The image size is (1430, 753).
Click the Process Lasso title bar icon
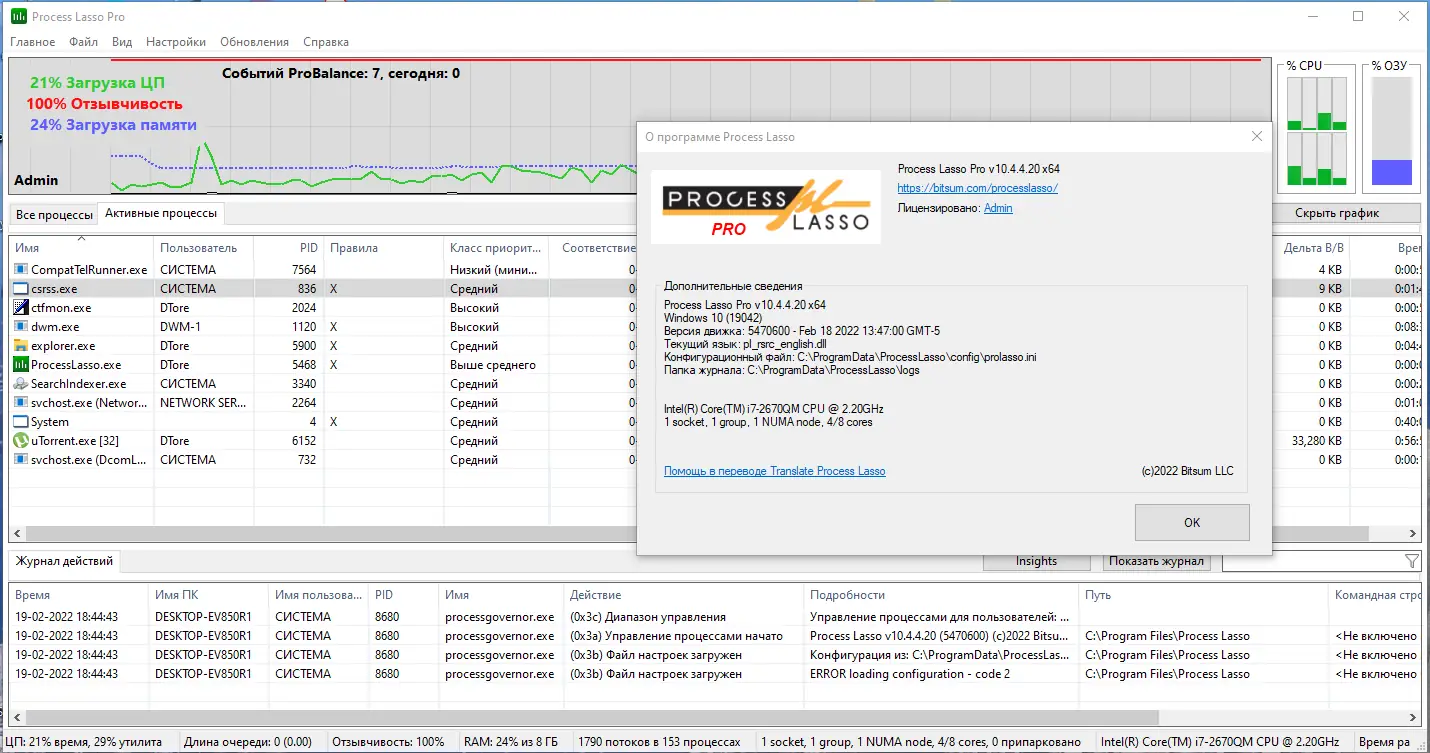tap(18, 17)
